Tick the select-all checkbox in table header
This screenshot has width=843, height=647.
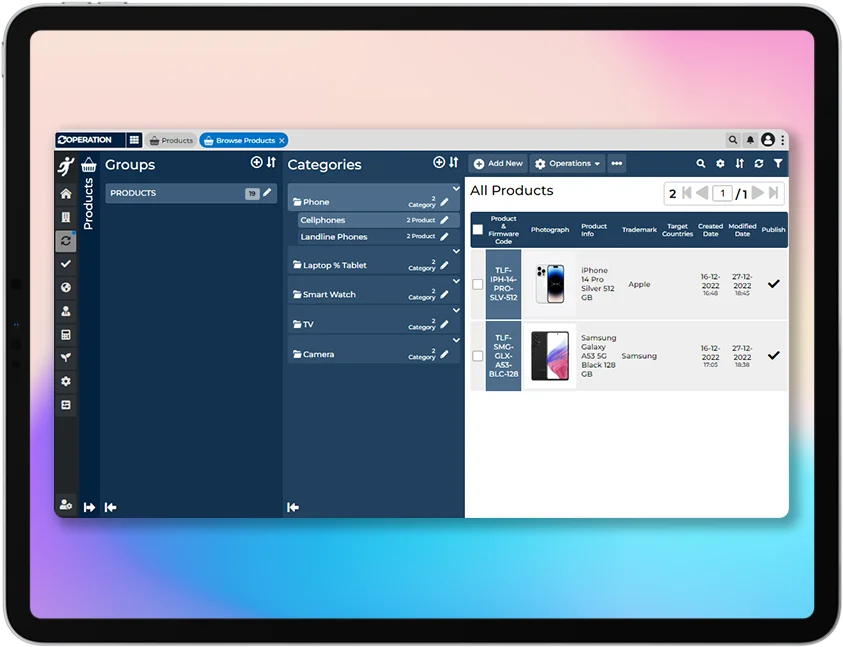(477, 230)
